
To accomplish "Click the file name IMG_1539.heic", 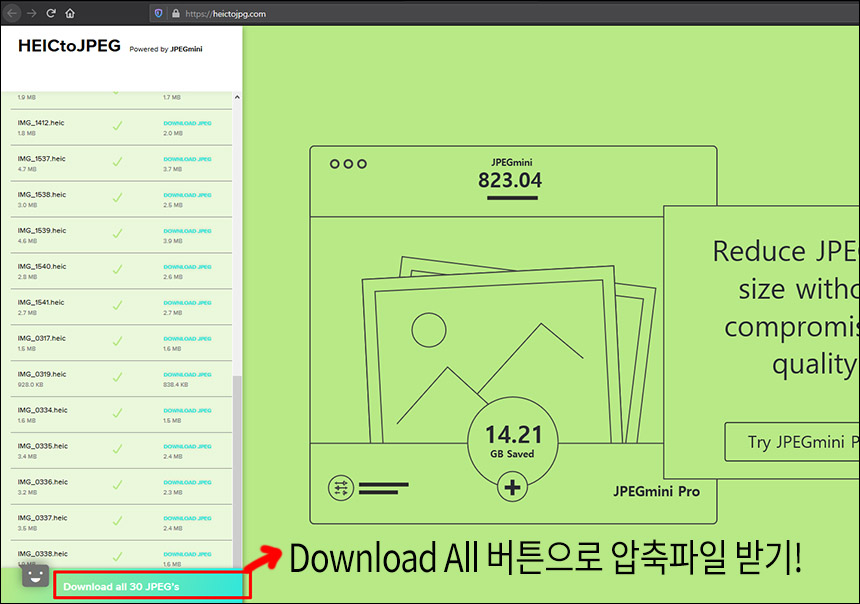I will coord(42,230).
